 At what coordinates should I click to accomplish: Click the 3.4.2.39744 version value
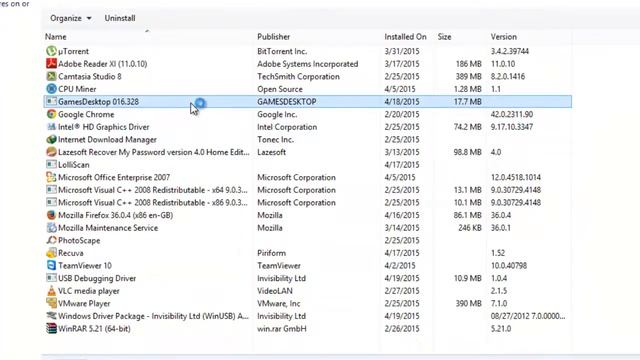(x=510, y=51)
